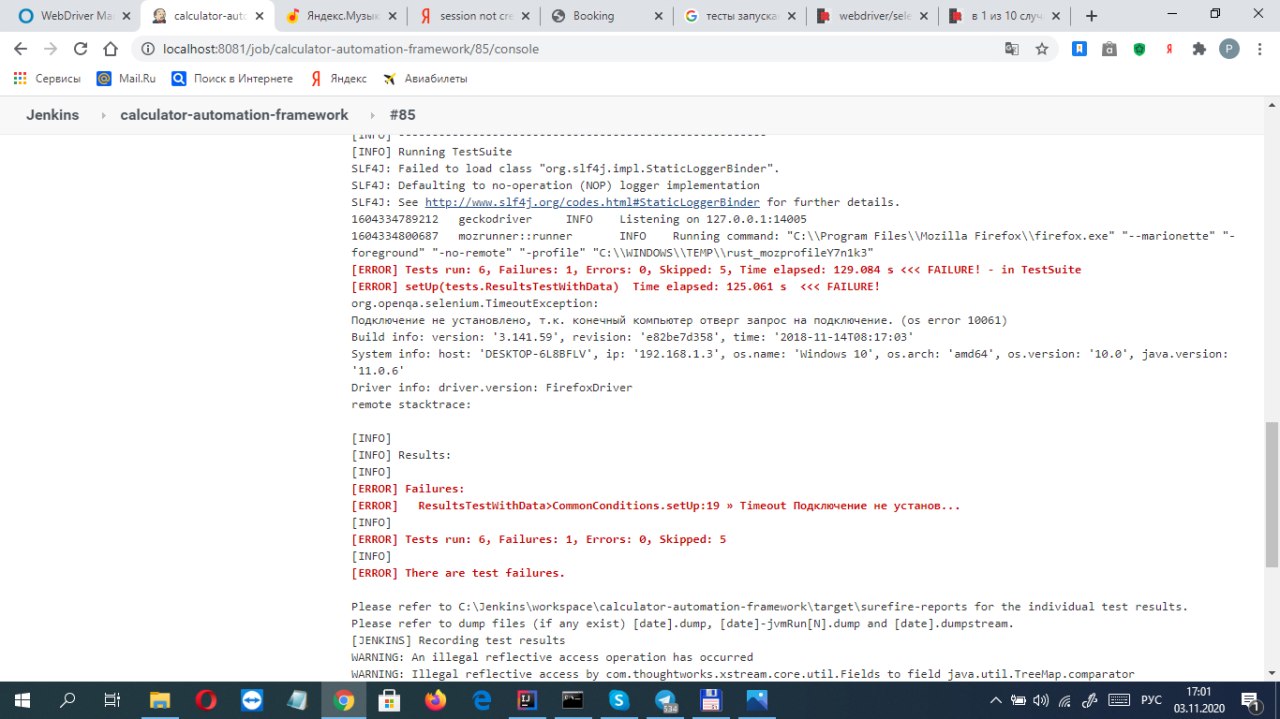Open Поиск в Интернете bookmark
The height and width of the screenshot is (719, 1280).
click(232, 78)
